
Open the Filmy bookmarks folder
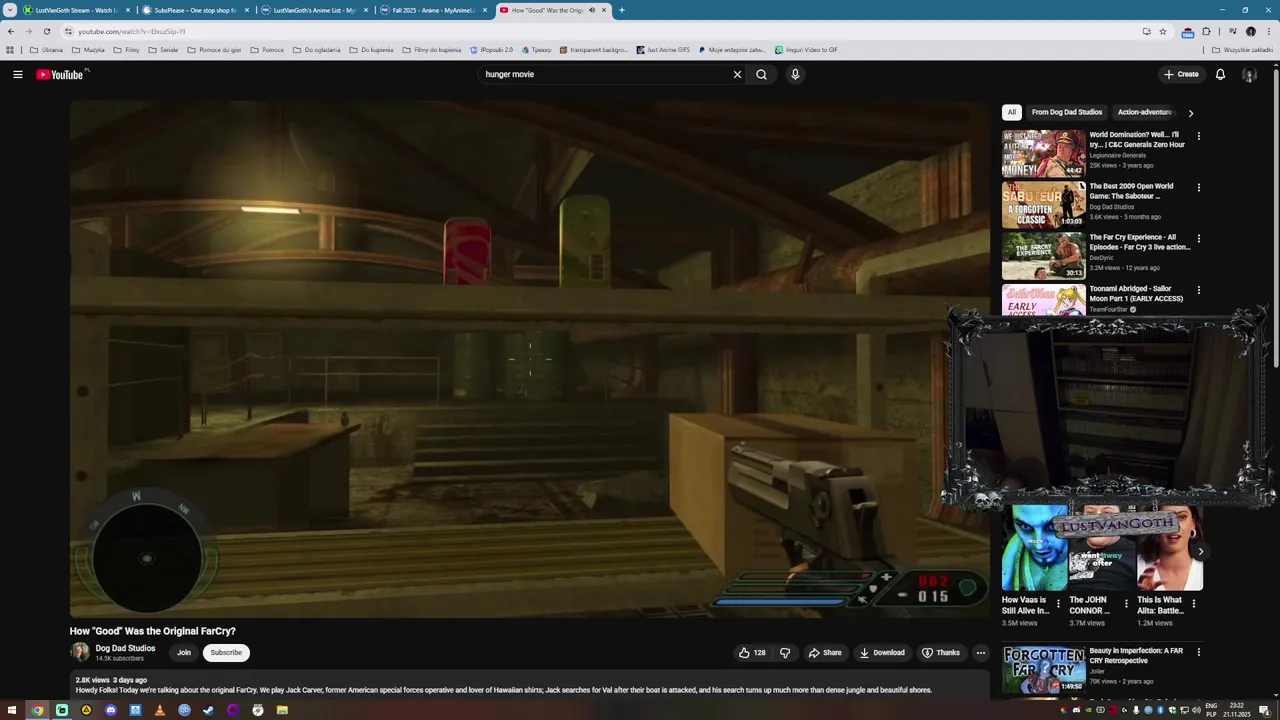126,50
